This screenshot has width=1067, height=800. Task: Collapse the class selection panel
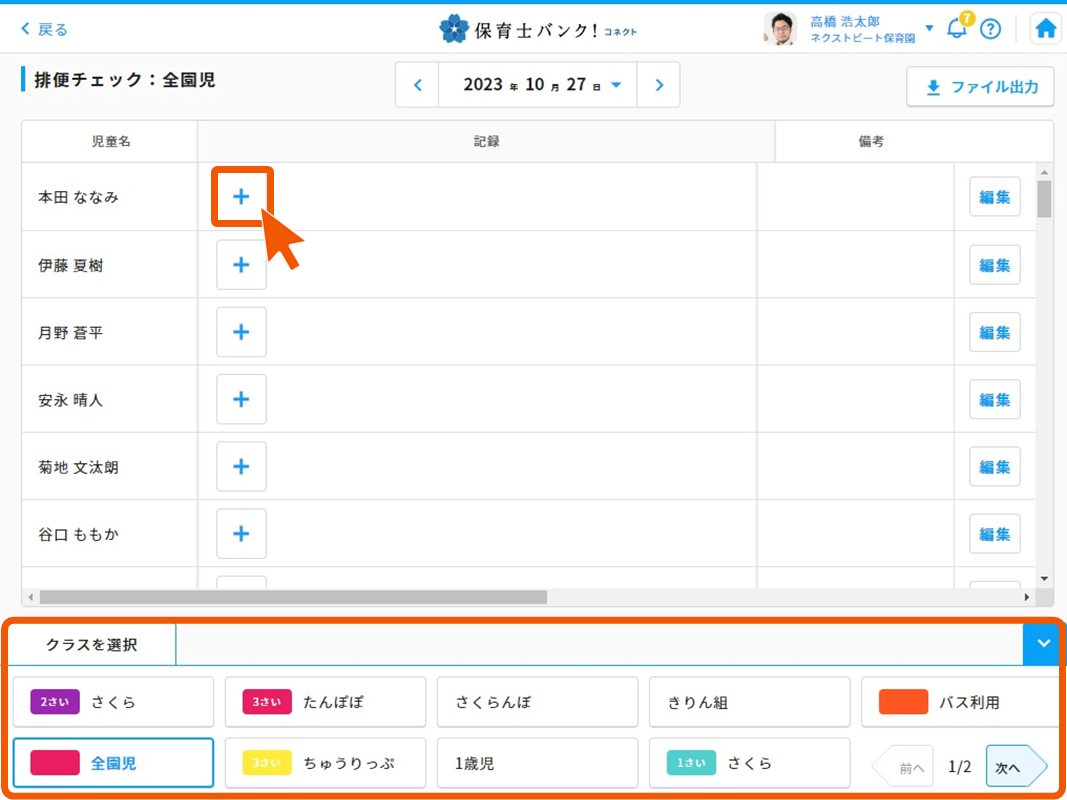tap(1044, 644)
